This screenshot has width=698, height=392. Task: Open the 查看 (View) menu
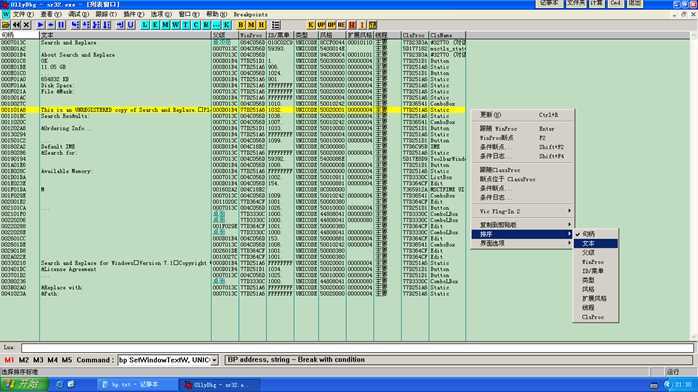51,15
